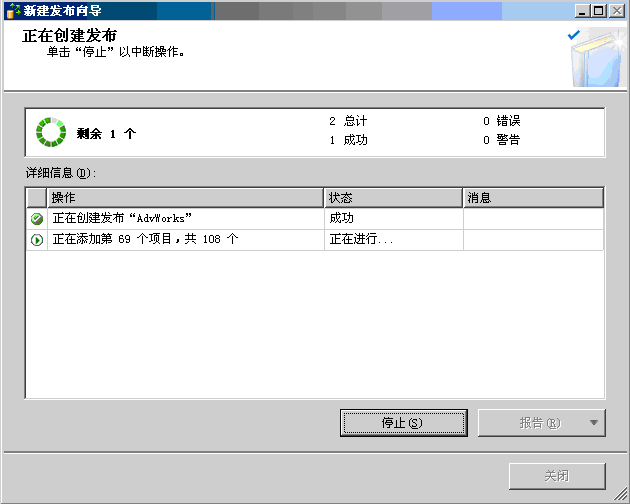This screenshot has width=630, height=504.
Task: Open the Report (报告) dropdown arrow
Action: point(593,423)
